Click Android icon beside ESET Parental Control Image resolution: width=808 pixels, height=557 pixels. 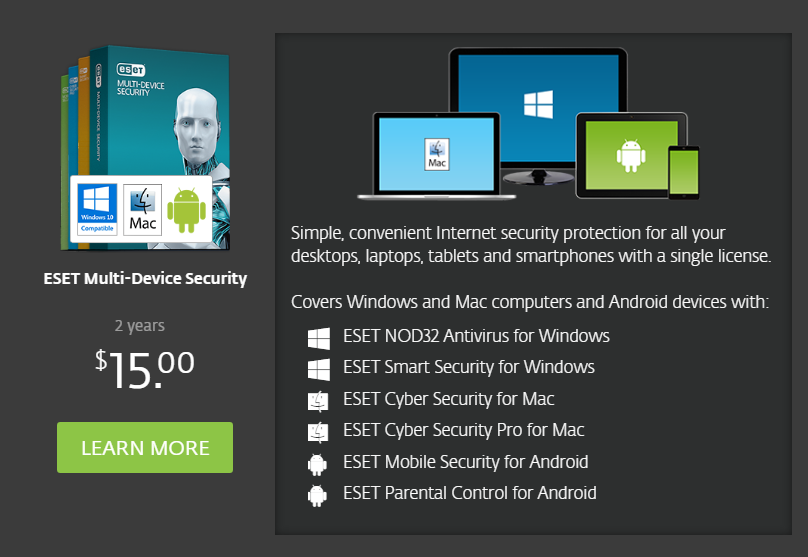(x=317, y=496)
